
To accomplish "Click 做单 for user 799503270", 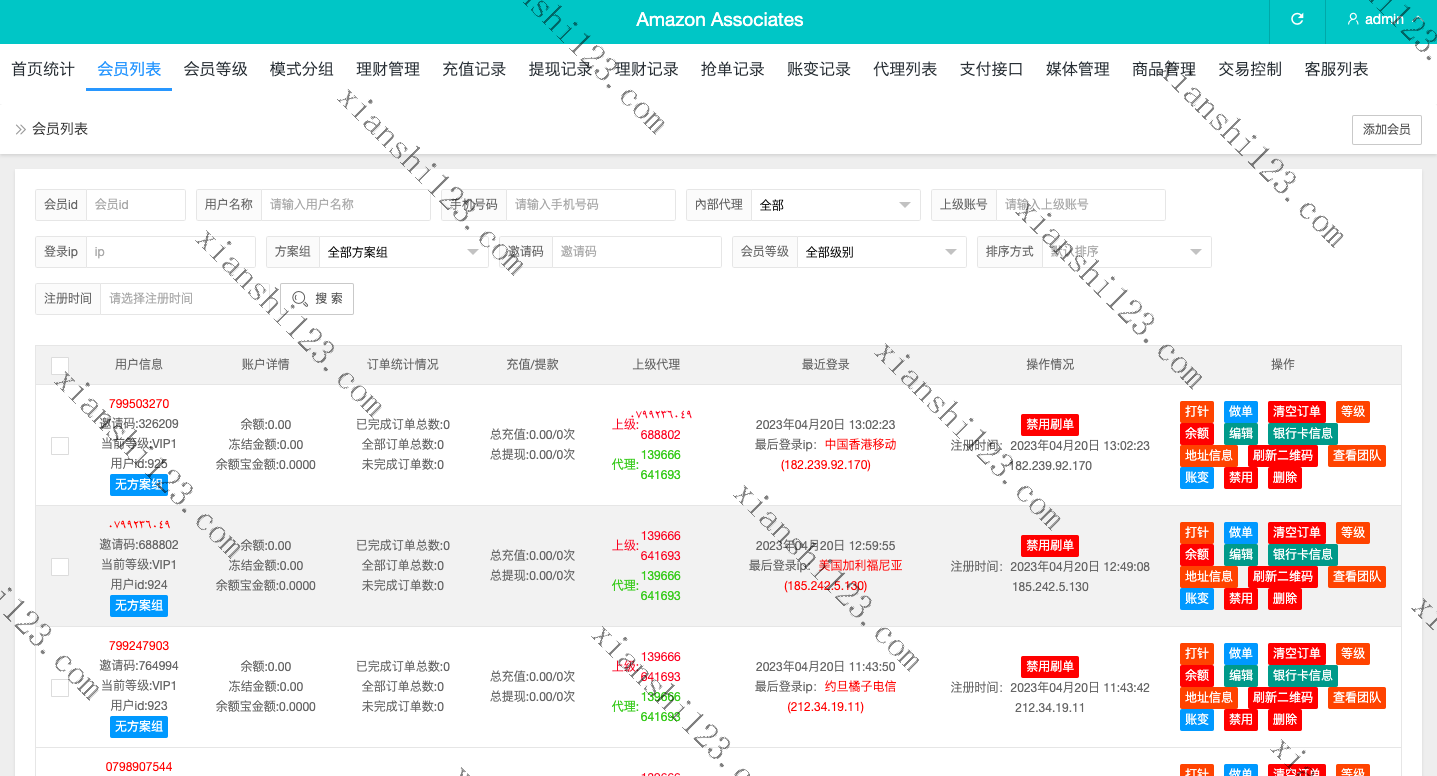I will (1241, 412).
